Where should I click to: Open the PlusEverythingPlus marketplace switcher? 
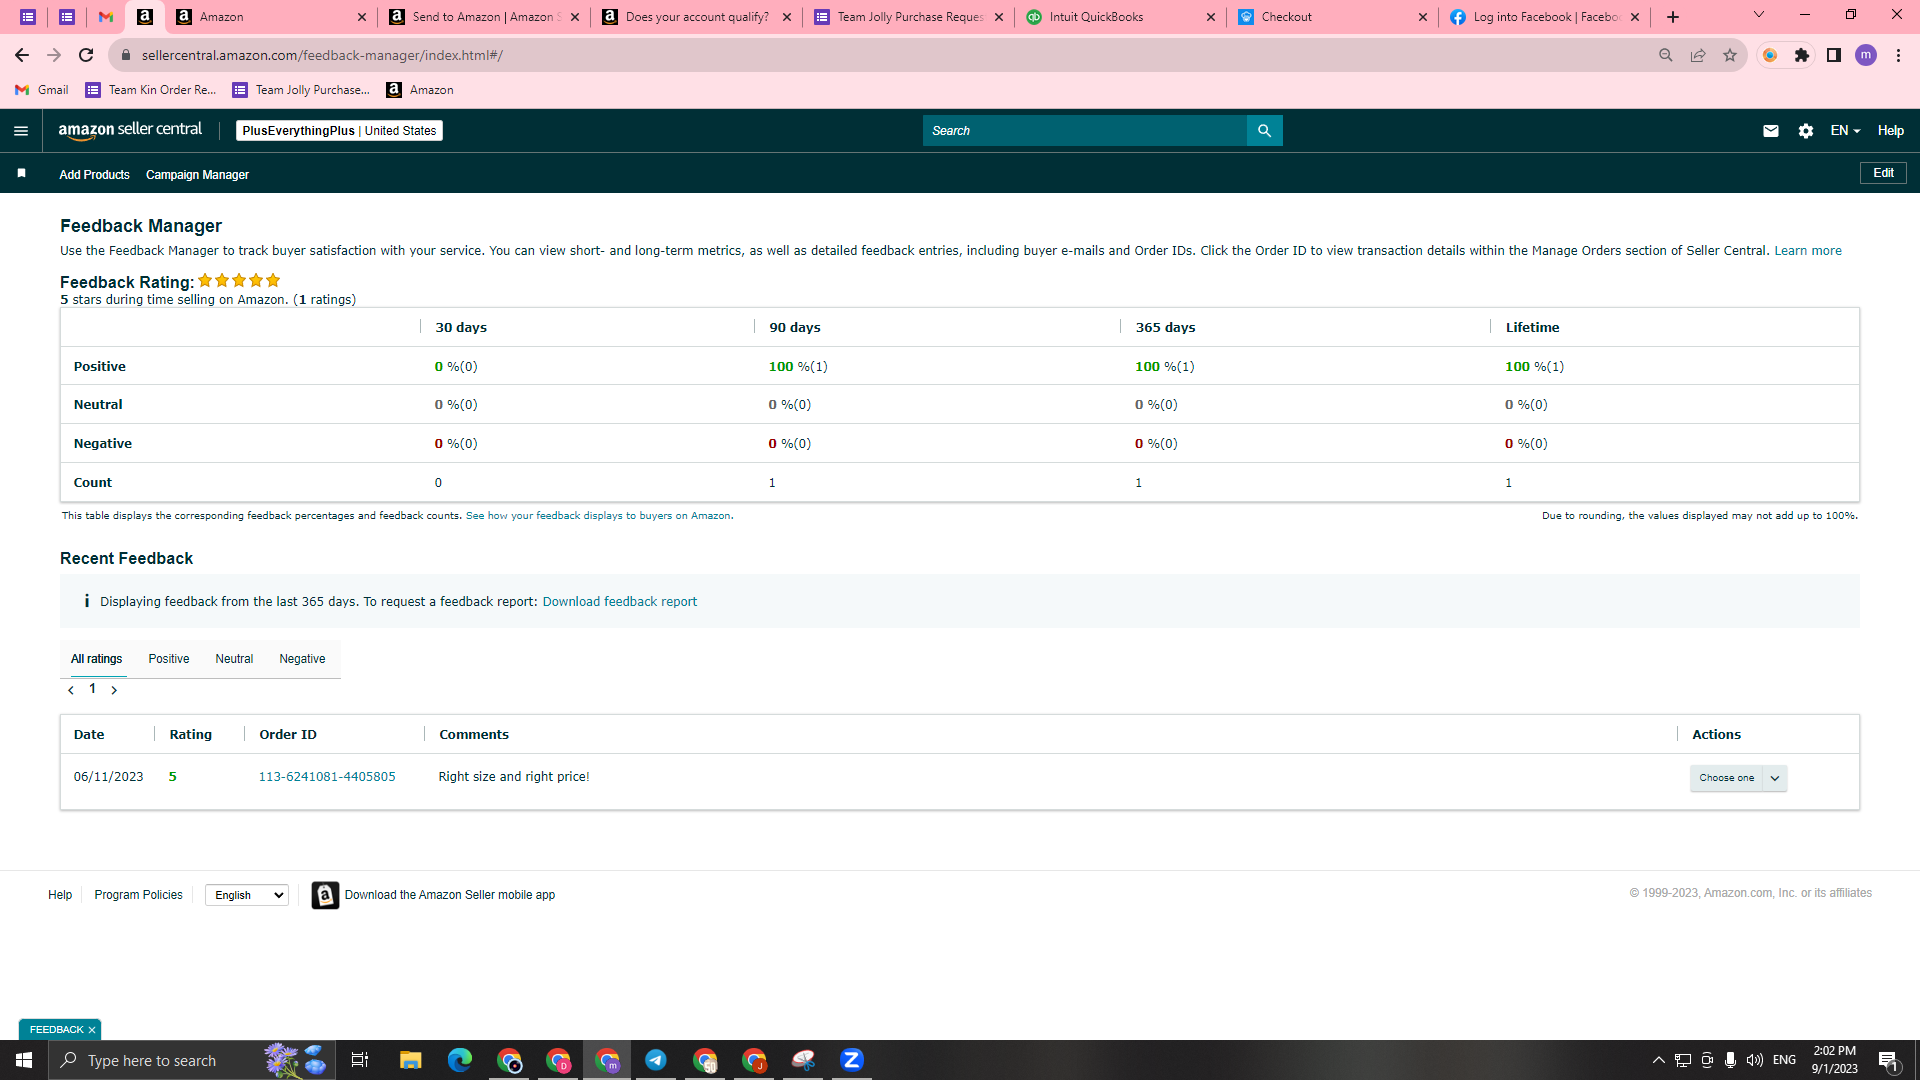click(x=339, y=131)
